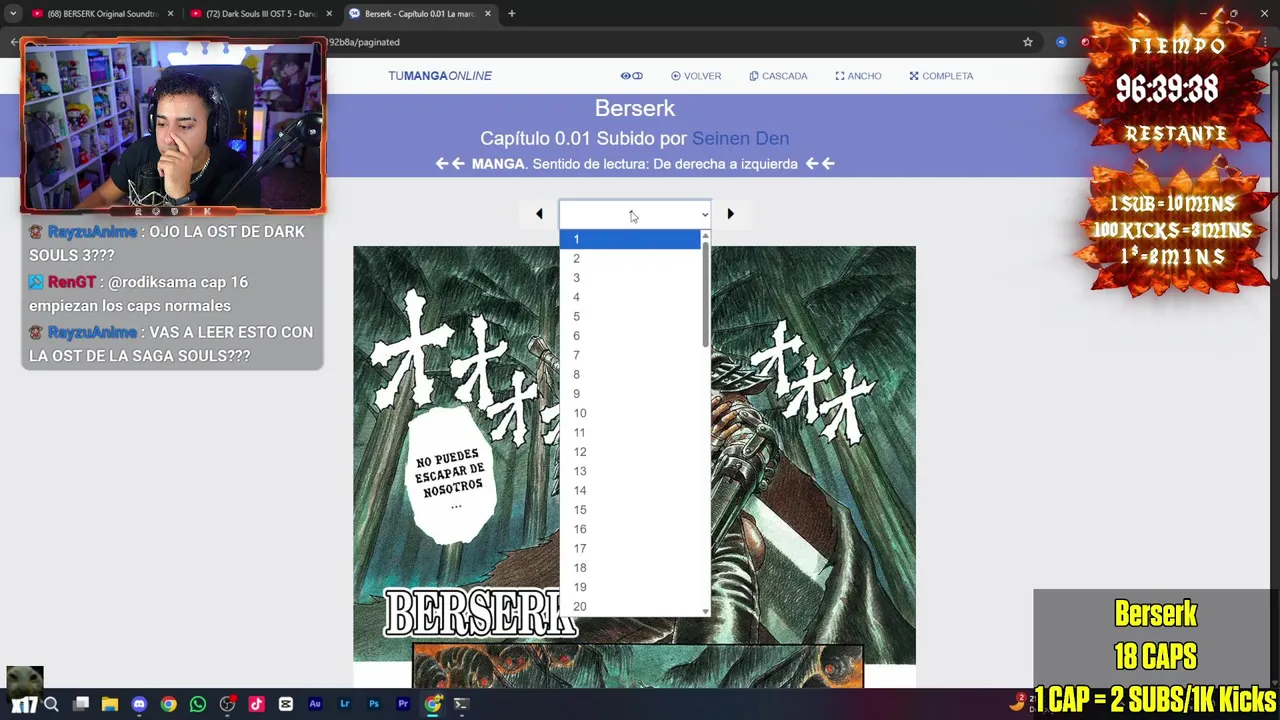Jump to page 15 option
The width and height of the screenshot is (1280, 720).
[x=630, y=510]
